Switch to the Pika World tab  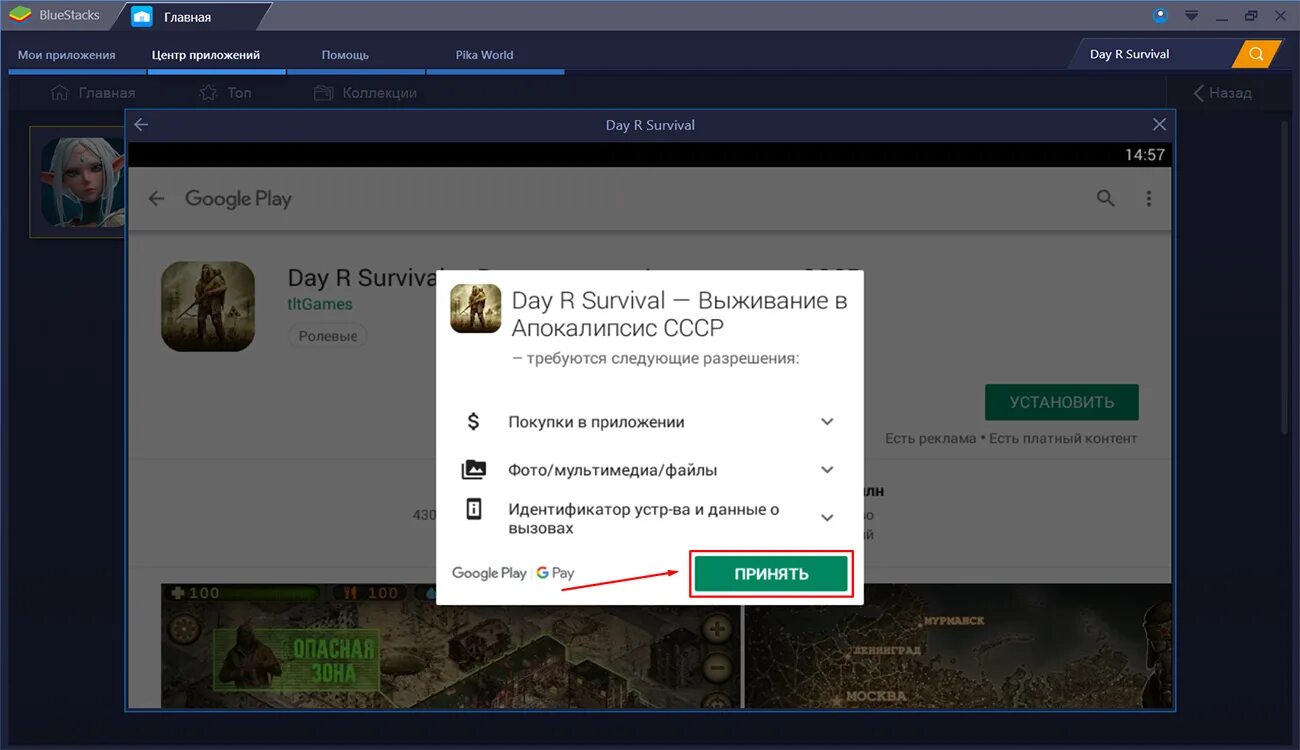pyautogui.click(x=485, y=55)
